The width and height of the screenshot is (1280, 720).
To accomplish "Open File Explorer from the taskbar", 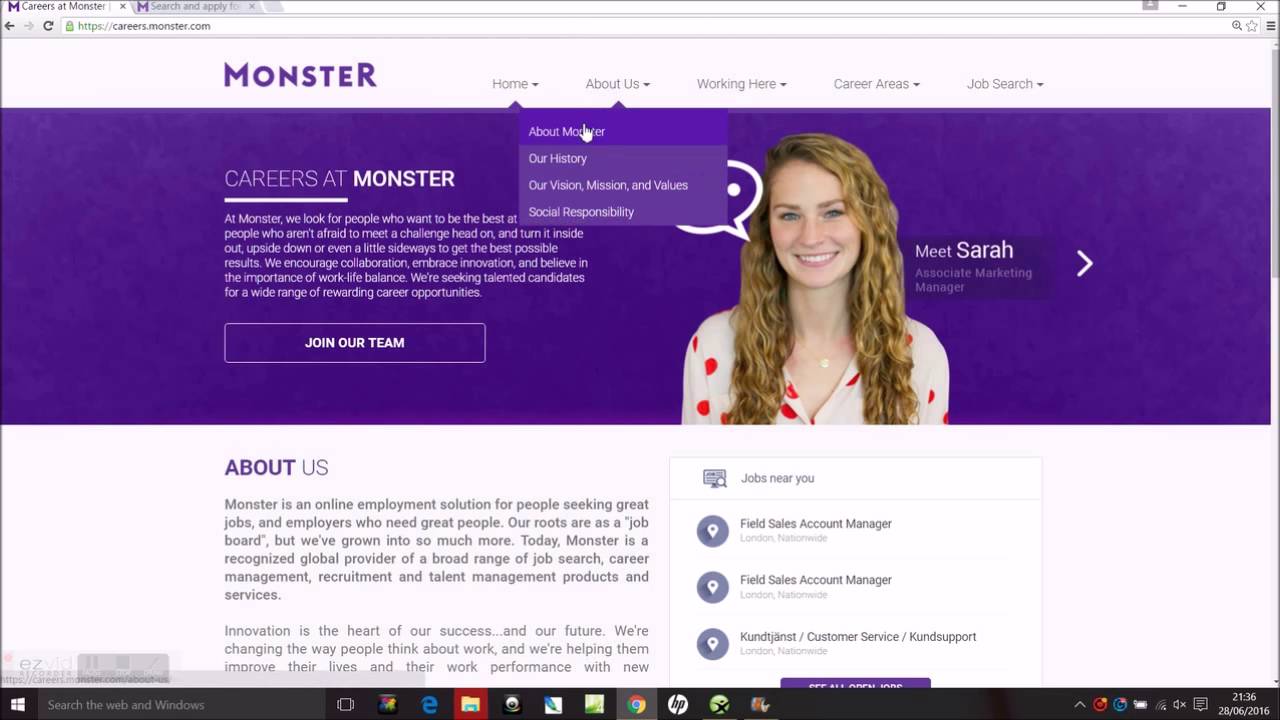I will (x=470, y=705).
